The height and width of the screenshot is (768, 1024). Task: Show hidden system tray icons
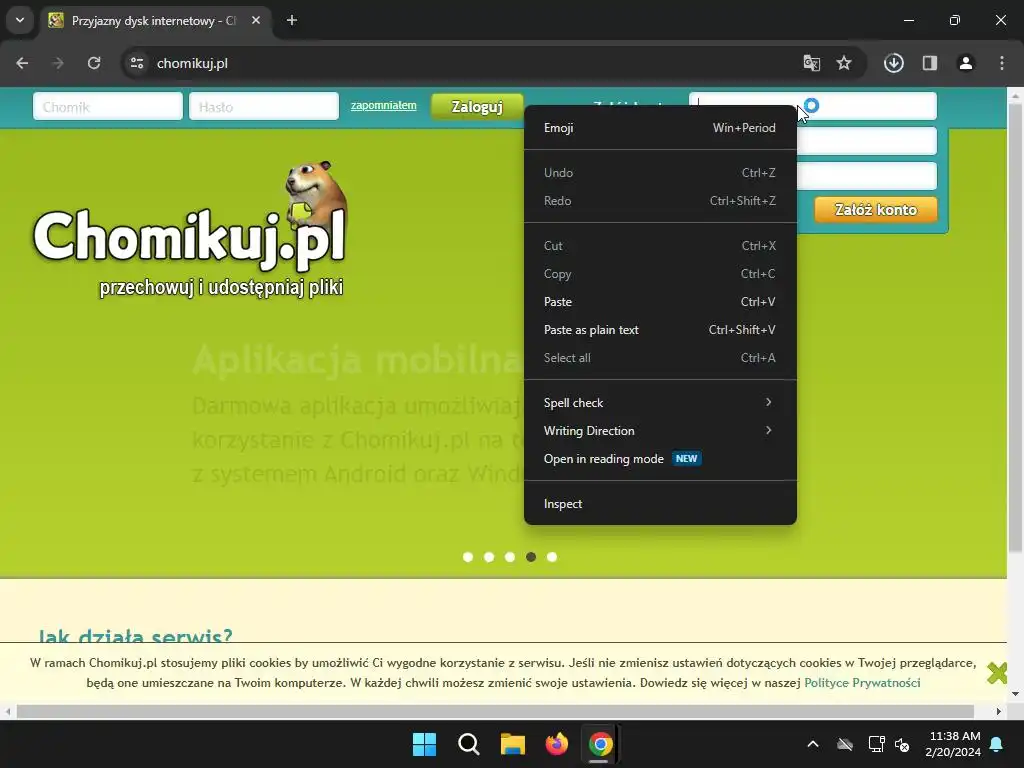pyautogui.click(x=813, y=744)
